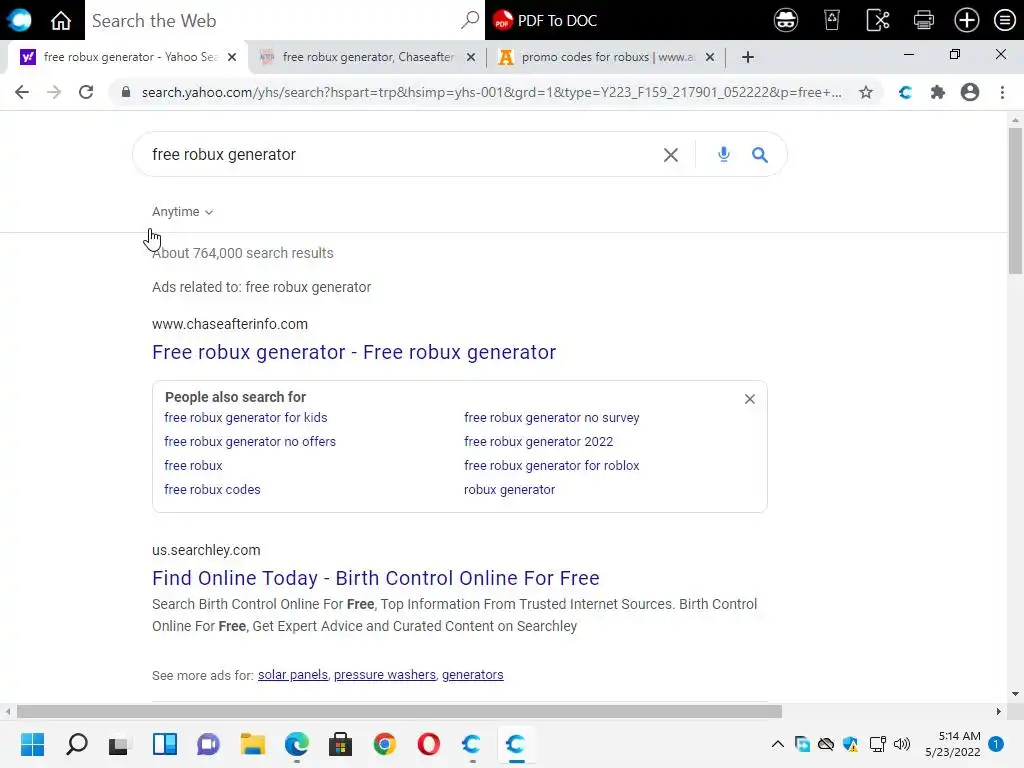
Task: Open the extensions puzzle icon
Action: tap(938, 92)
